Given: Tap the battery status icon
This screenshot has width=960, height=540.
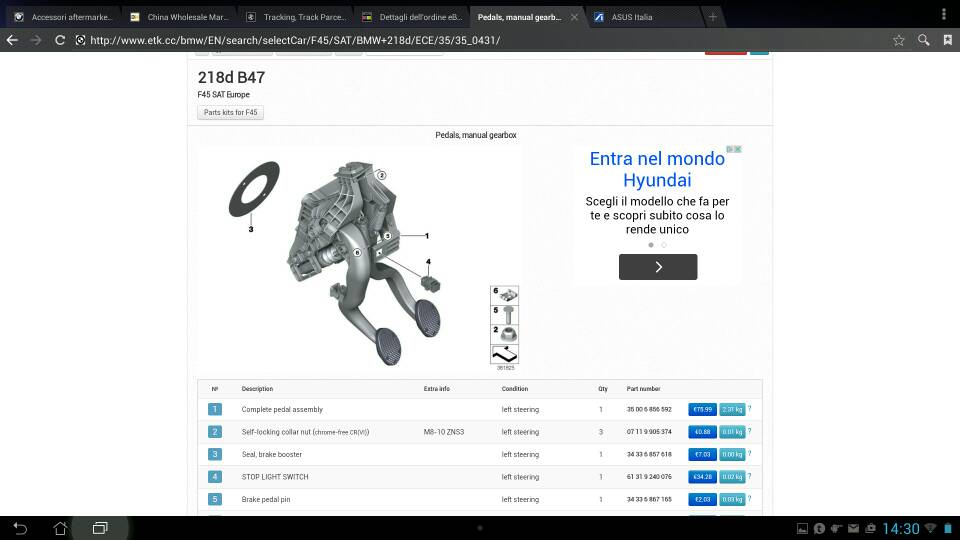Looking at the screenshot, I should coord(948,528).
